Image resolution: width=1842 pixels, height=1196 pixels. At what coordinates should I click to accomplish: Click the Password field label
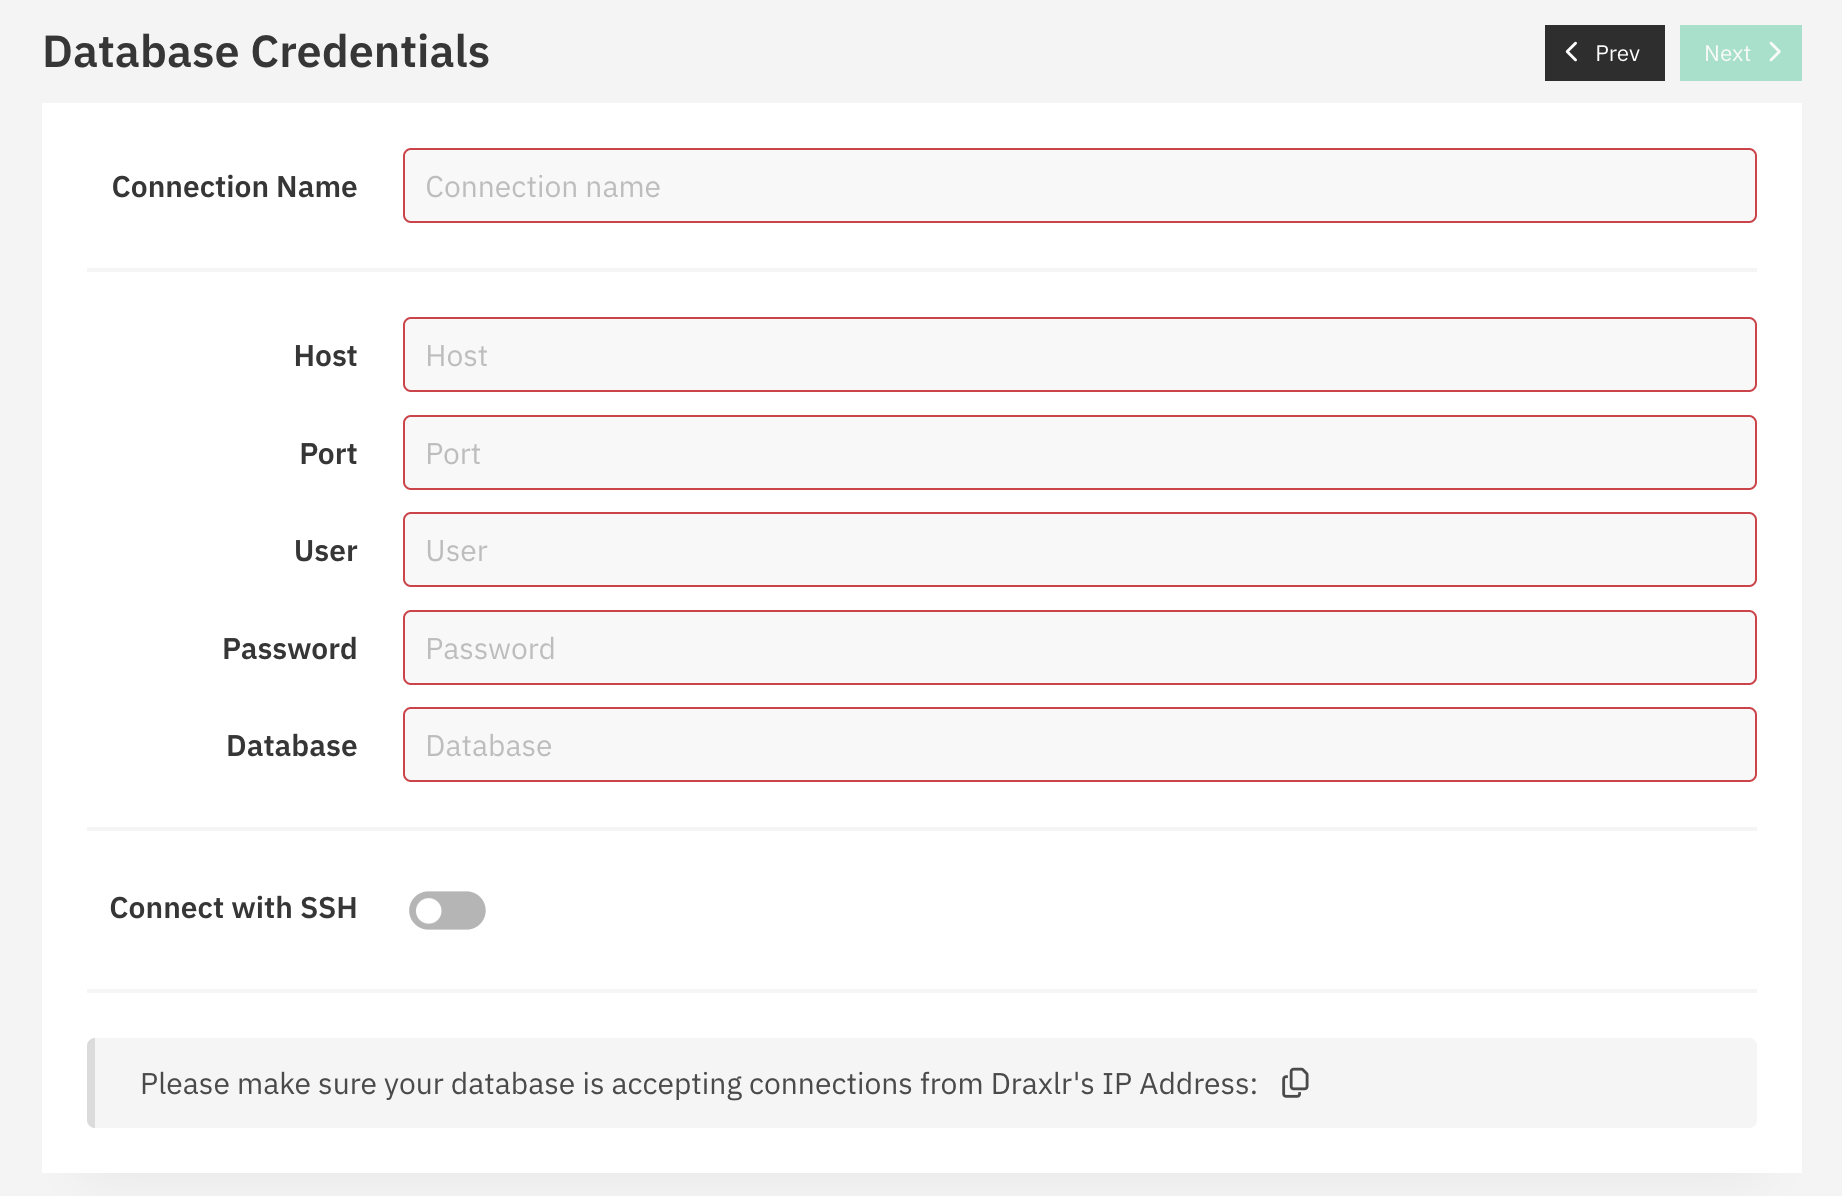click(289, 649)
